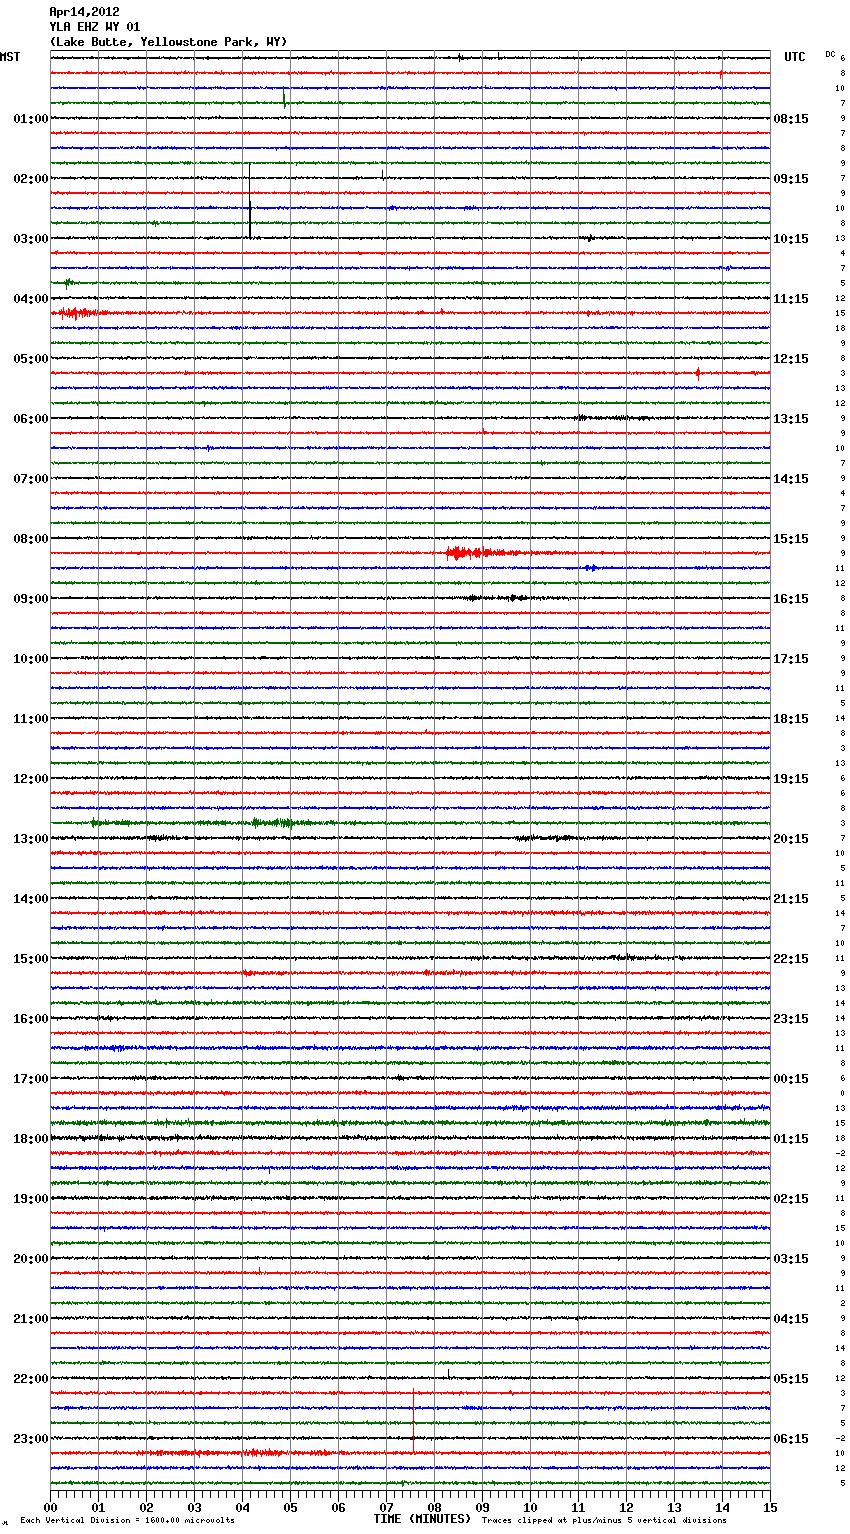Screen dimensions: 850x1534
Task: Click the "DC" column header
Action: [830, 54]
